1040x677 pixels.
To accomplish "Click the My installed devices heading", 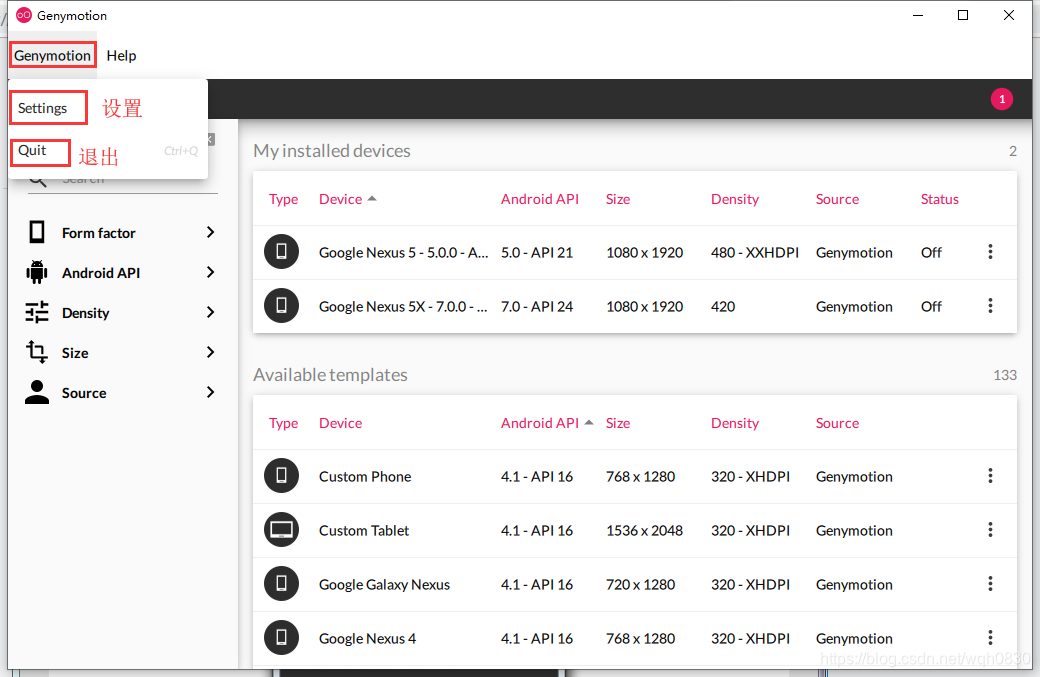I will (x=332, y=151).
